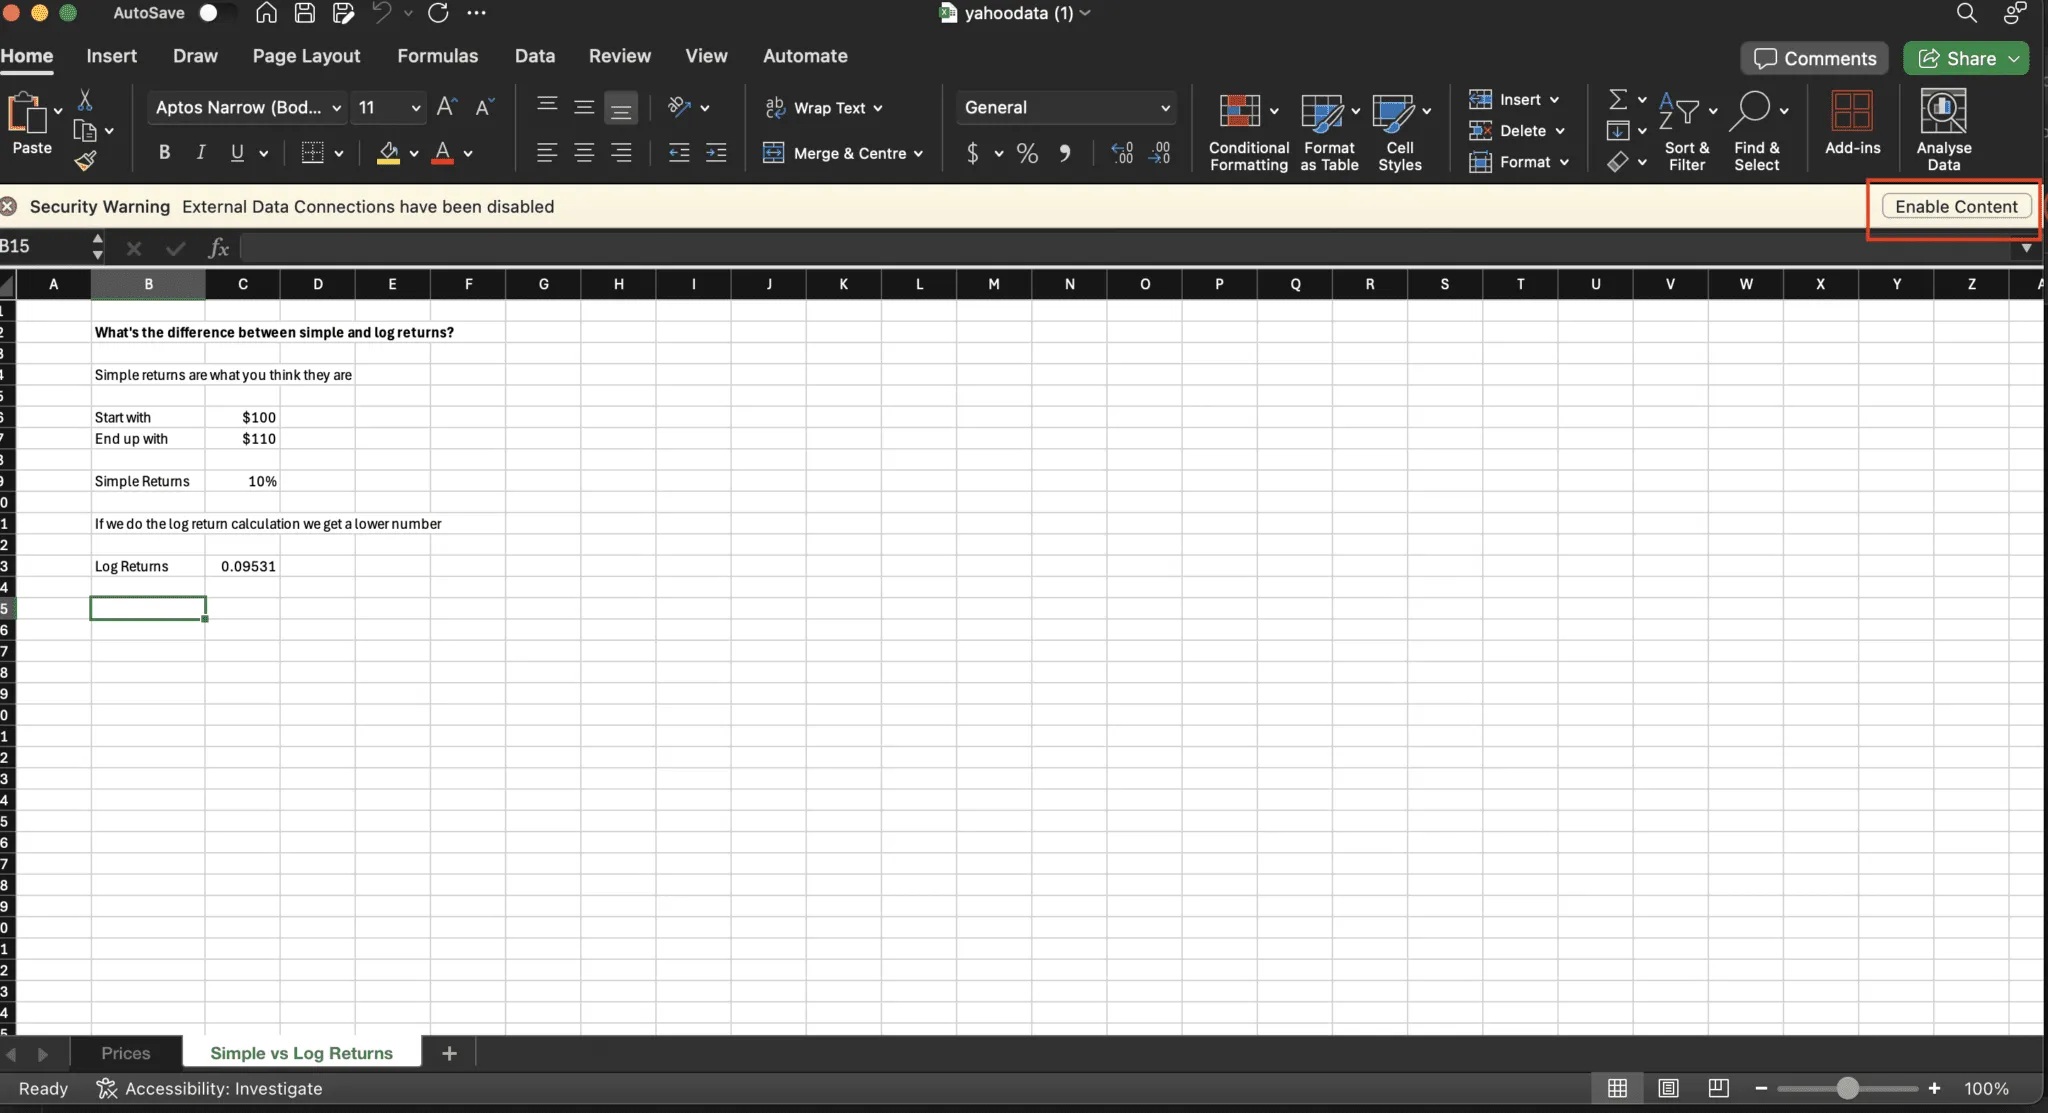Toggle bold formatting
Viewport: 2048px width, 1113px height.
164,152
